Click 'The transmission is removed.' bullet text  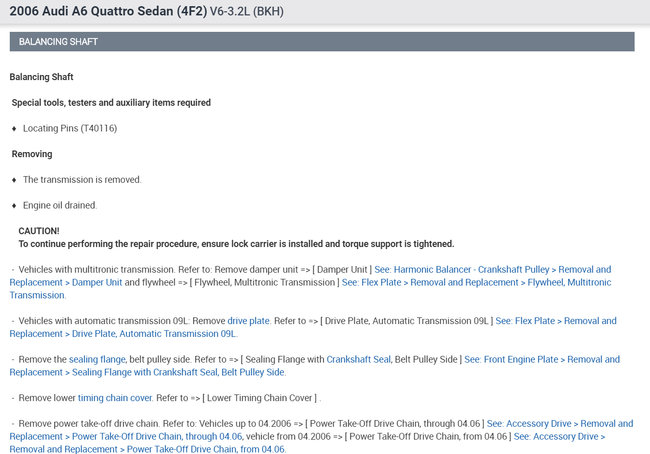pyautogui.click(x=82, y=180)
